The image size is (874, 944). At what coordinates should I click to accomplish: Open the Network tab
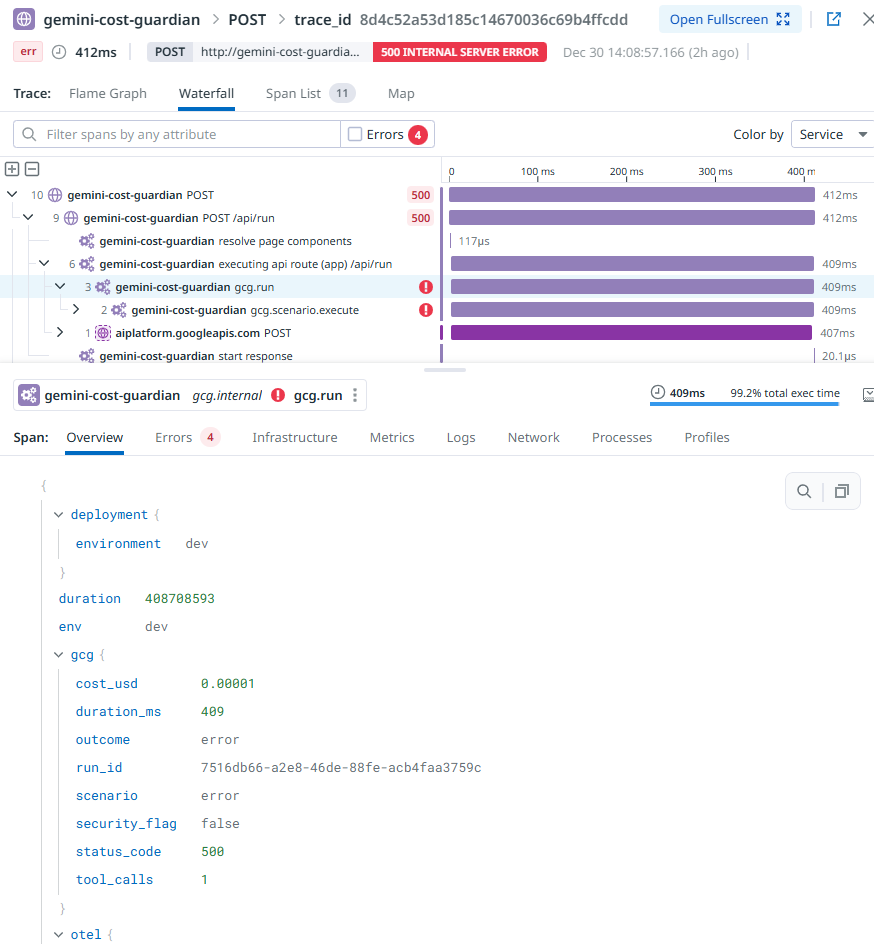point(533,438)
